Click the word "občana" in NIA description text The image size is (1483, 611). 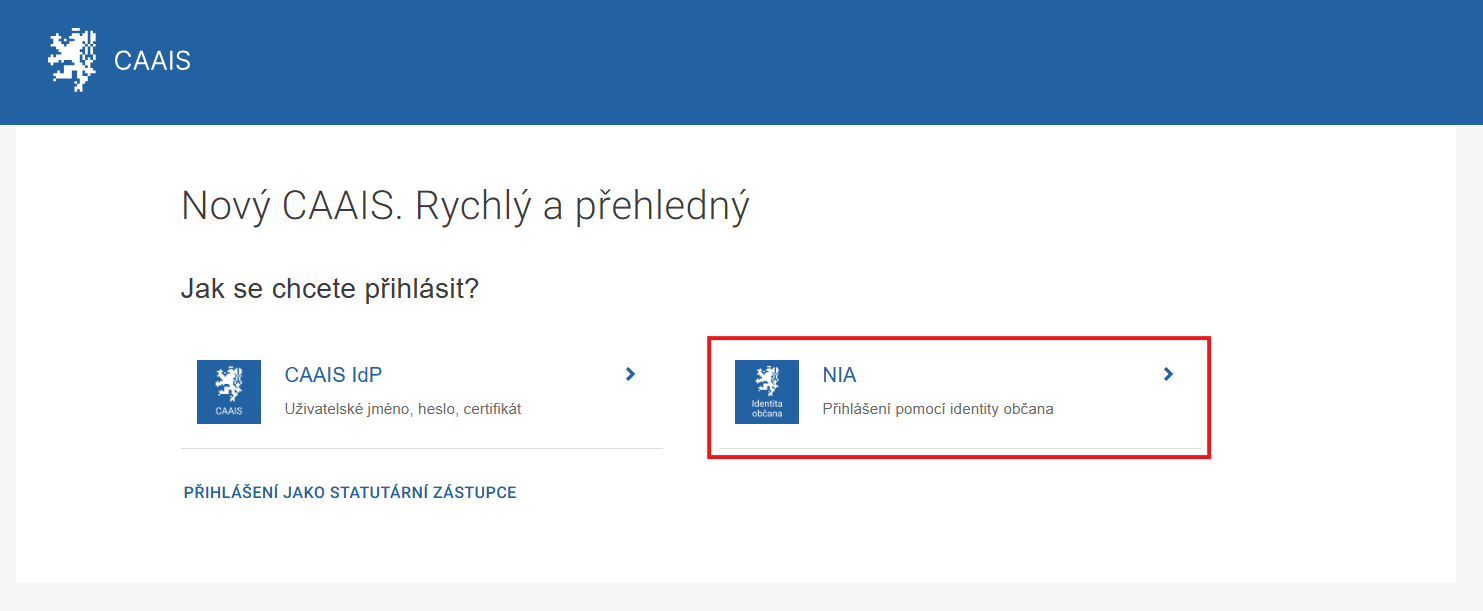click(x=1028, y=409)
